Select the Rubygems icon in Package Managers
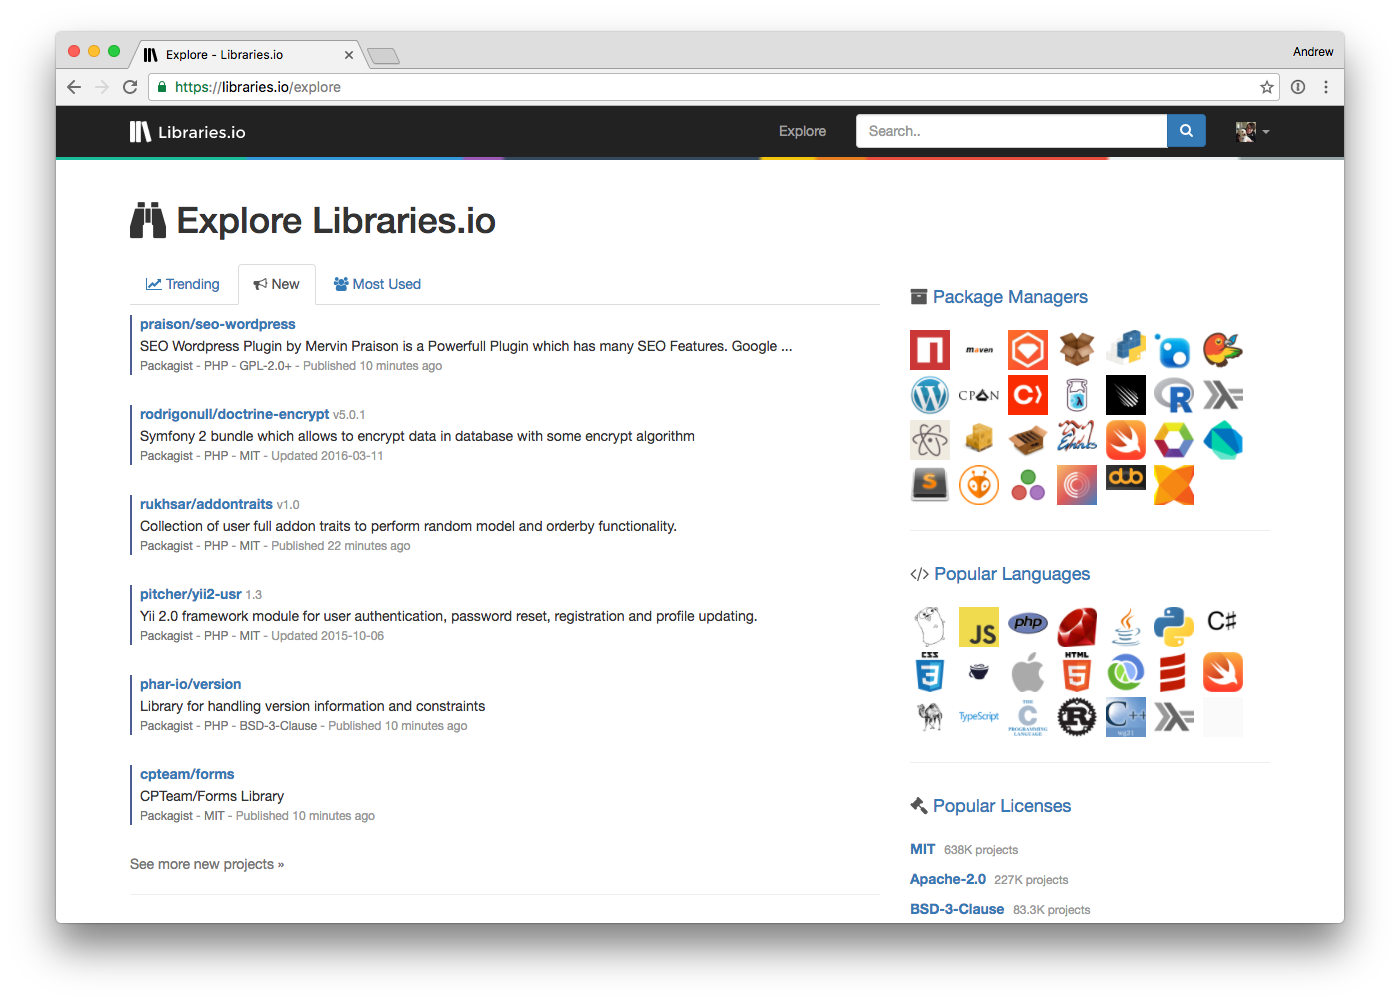The image size is (1400, 1003). [1028, 350]
